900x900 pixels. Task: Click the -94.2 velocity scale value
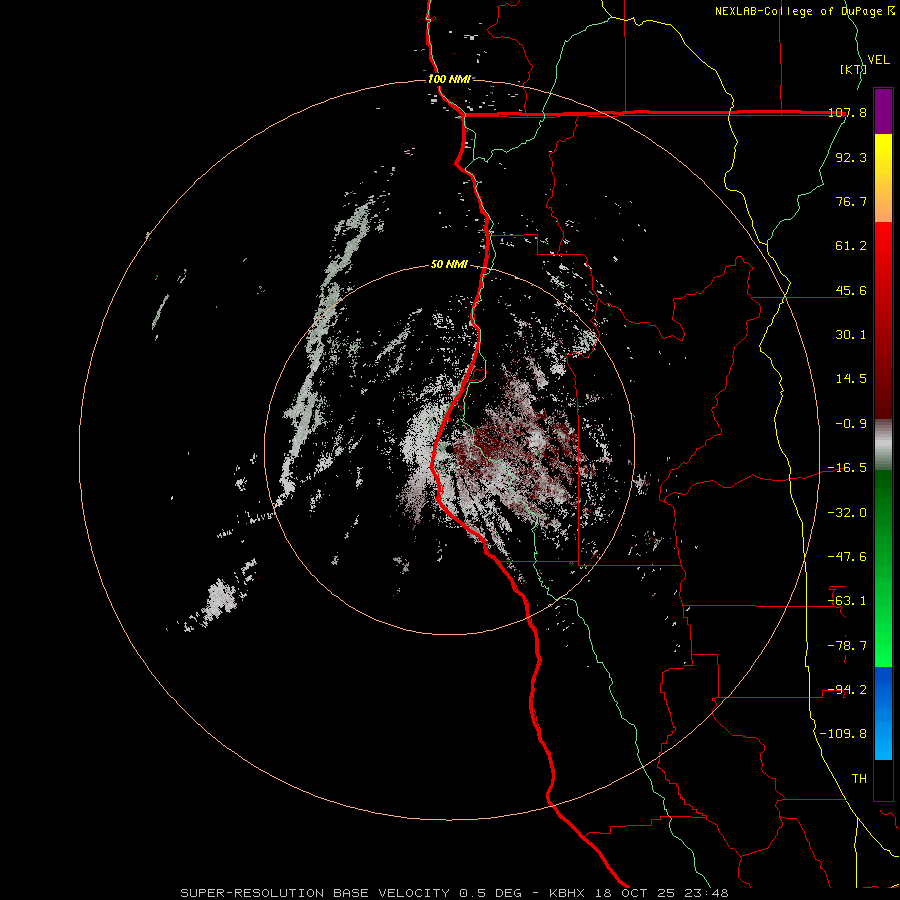click(x=848, y=690)
